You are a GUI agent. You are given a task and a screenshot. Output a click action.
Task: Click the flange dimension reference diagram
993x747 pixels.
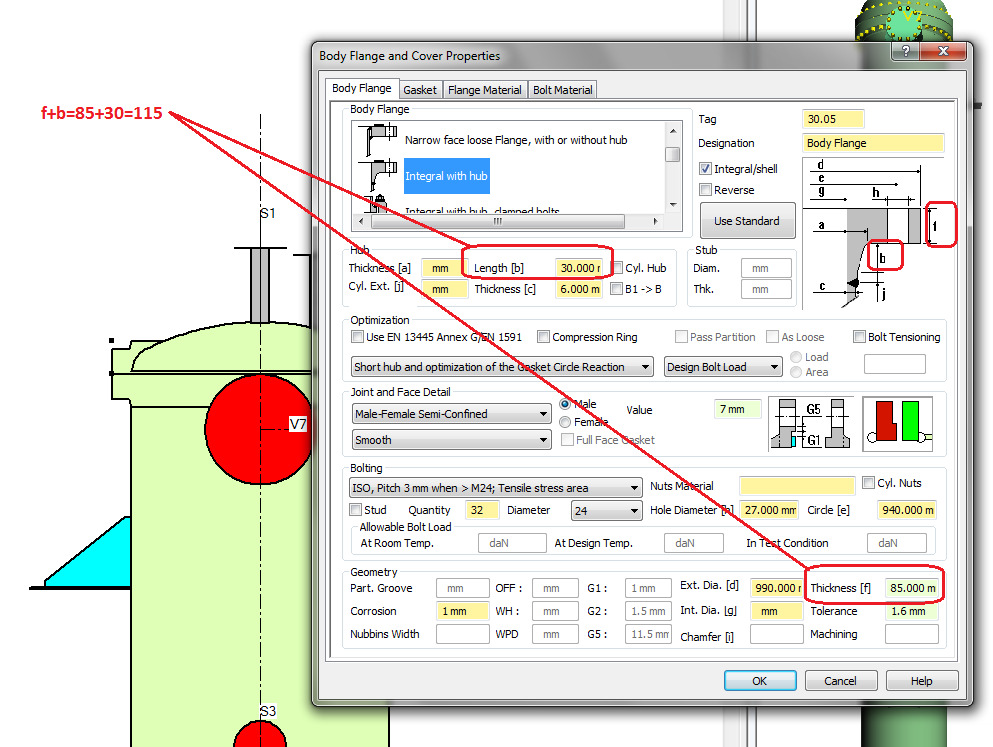coord(872,232)
